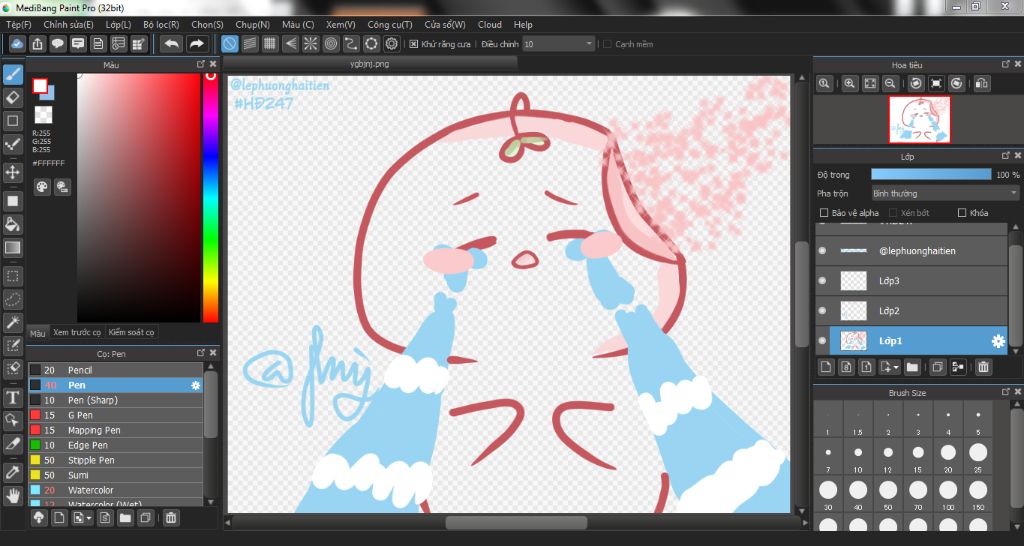Pick the Eyedropper tool

point(12,472)
